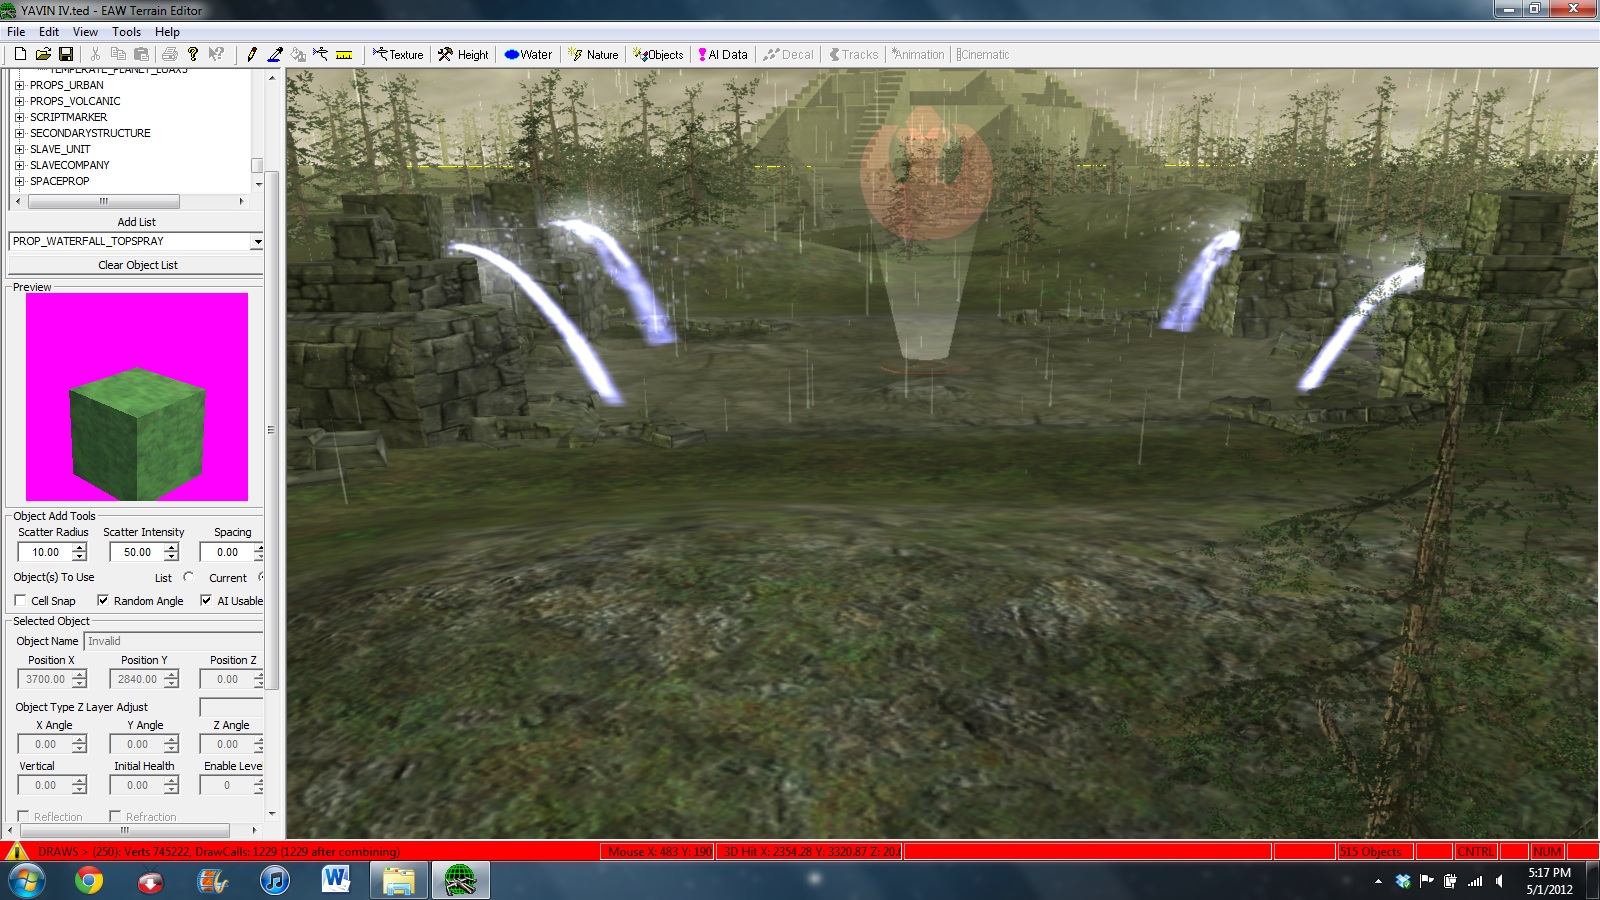The image size is (1600, 900).
Task: Click the Spacing value field
Action: (228, 552)
